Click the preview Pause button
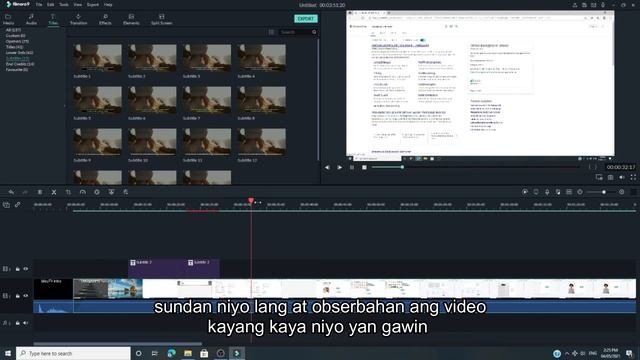Screen dimensions: 640x360 tap(352, 167)
